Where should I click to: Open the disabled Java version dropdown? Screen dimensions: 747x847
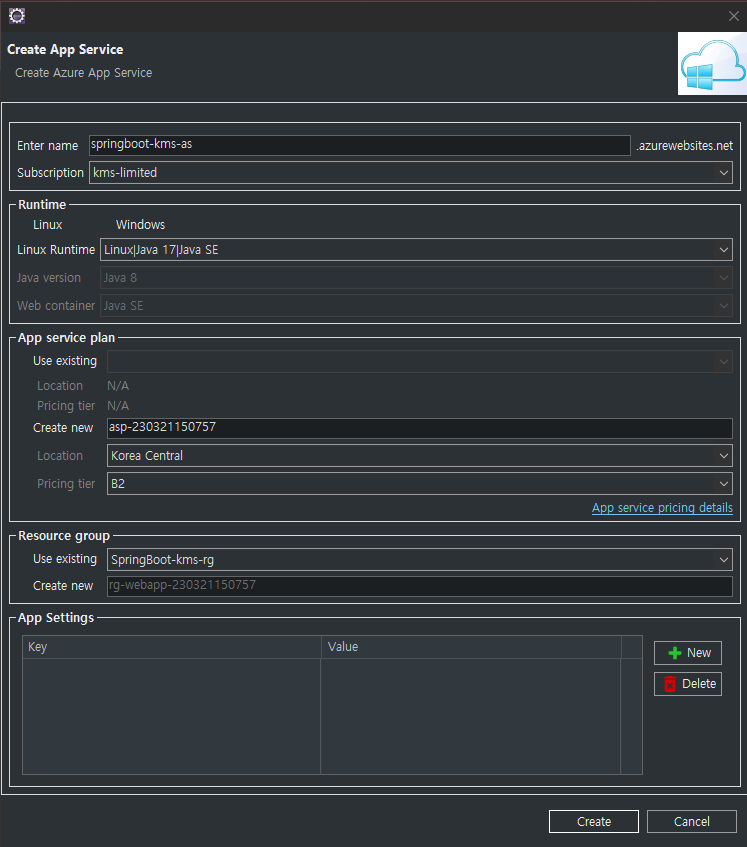416,278
